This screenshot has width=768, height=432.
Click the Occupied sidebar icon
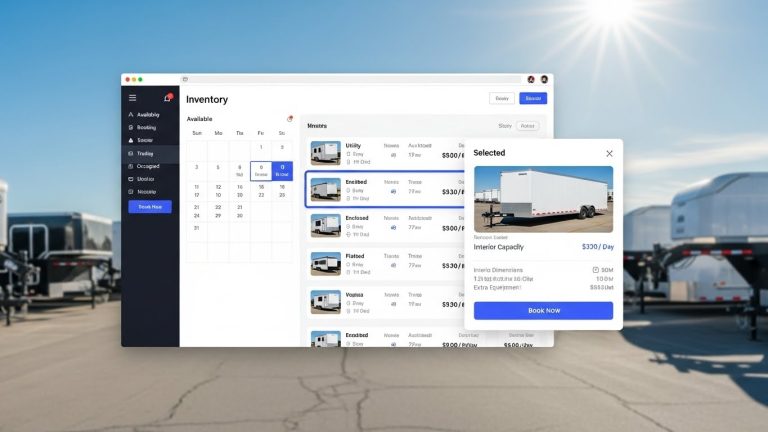pyautogui.click(x=131, y=166)
